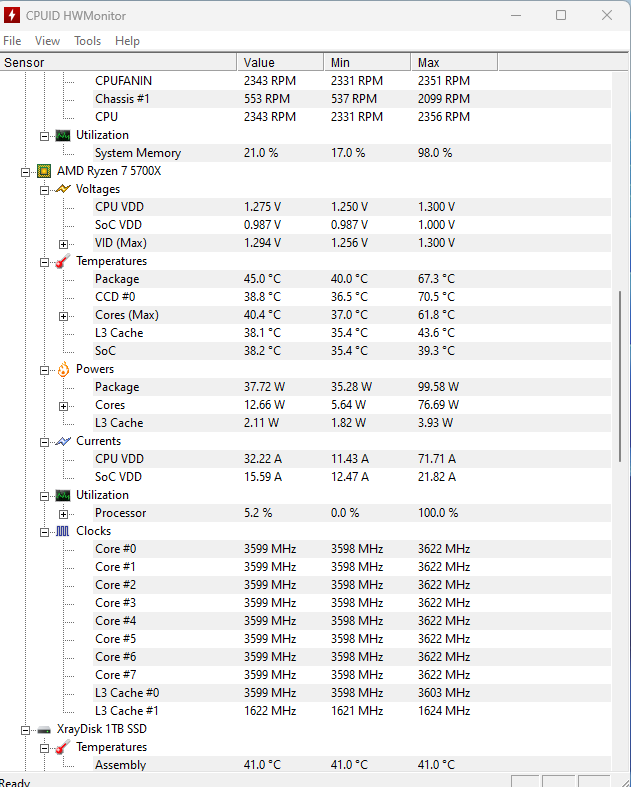Expand the Cores power entry
The image size is (631, 787).
63,406
